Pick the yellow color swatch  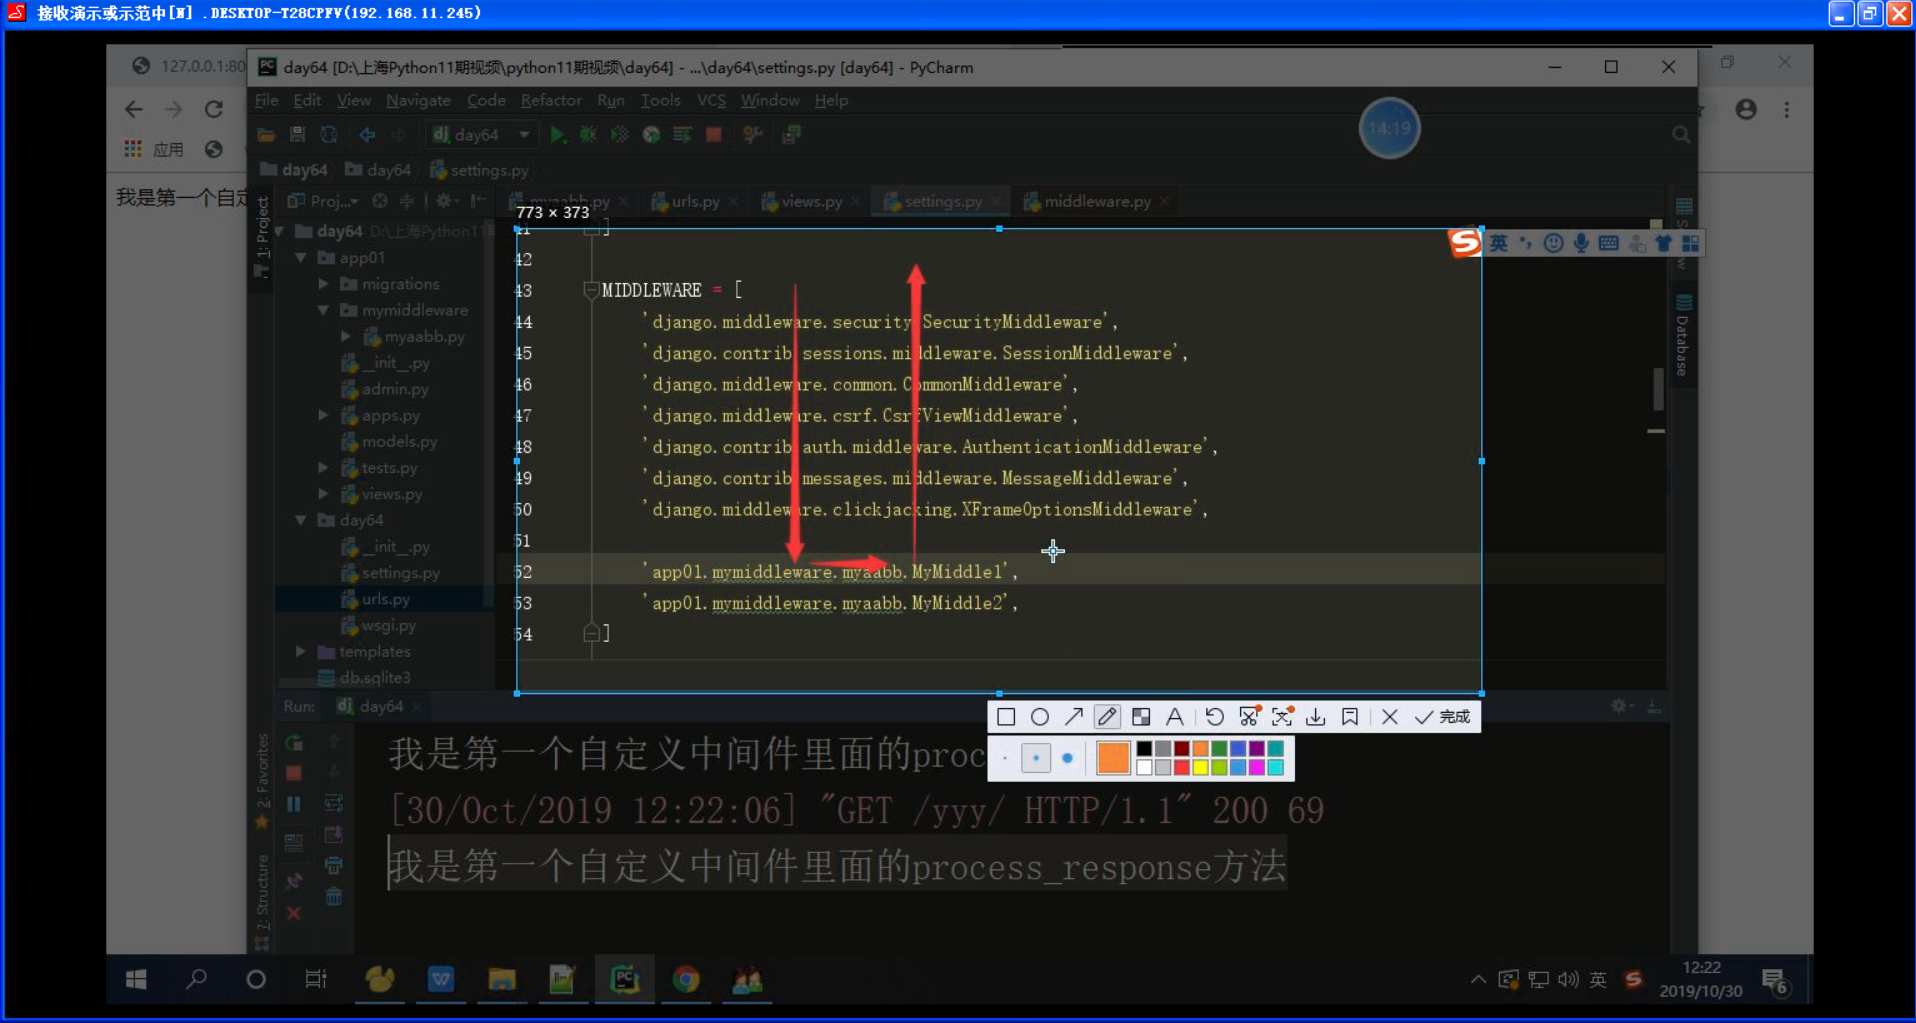coord(1200,768)
